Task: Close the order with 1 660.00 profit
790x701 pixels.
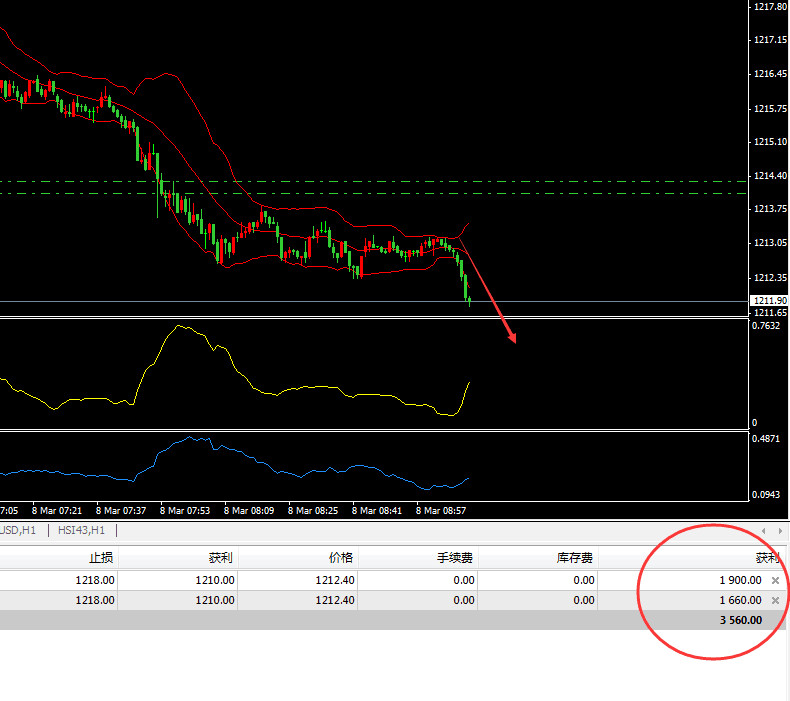Action: pyautogui.click(x=775, y=600)
